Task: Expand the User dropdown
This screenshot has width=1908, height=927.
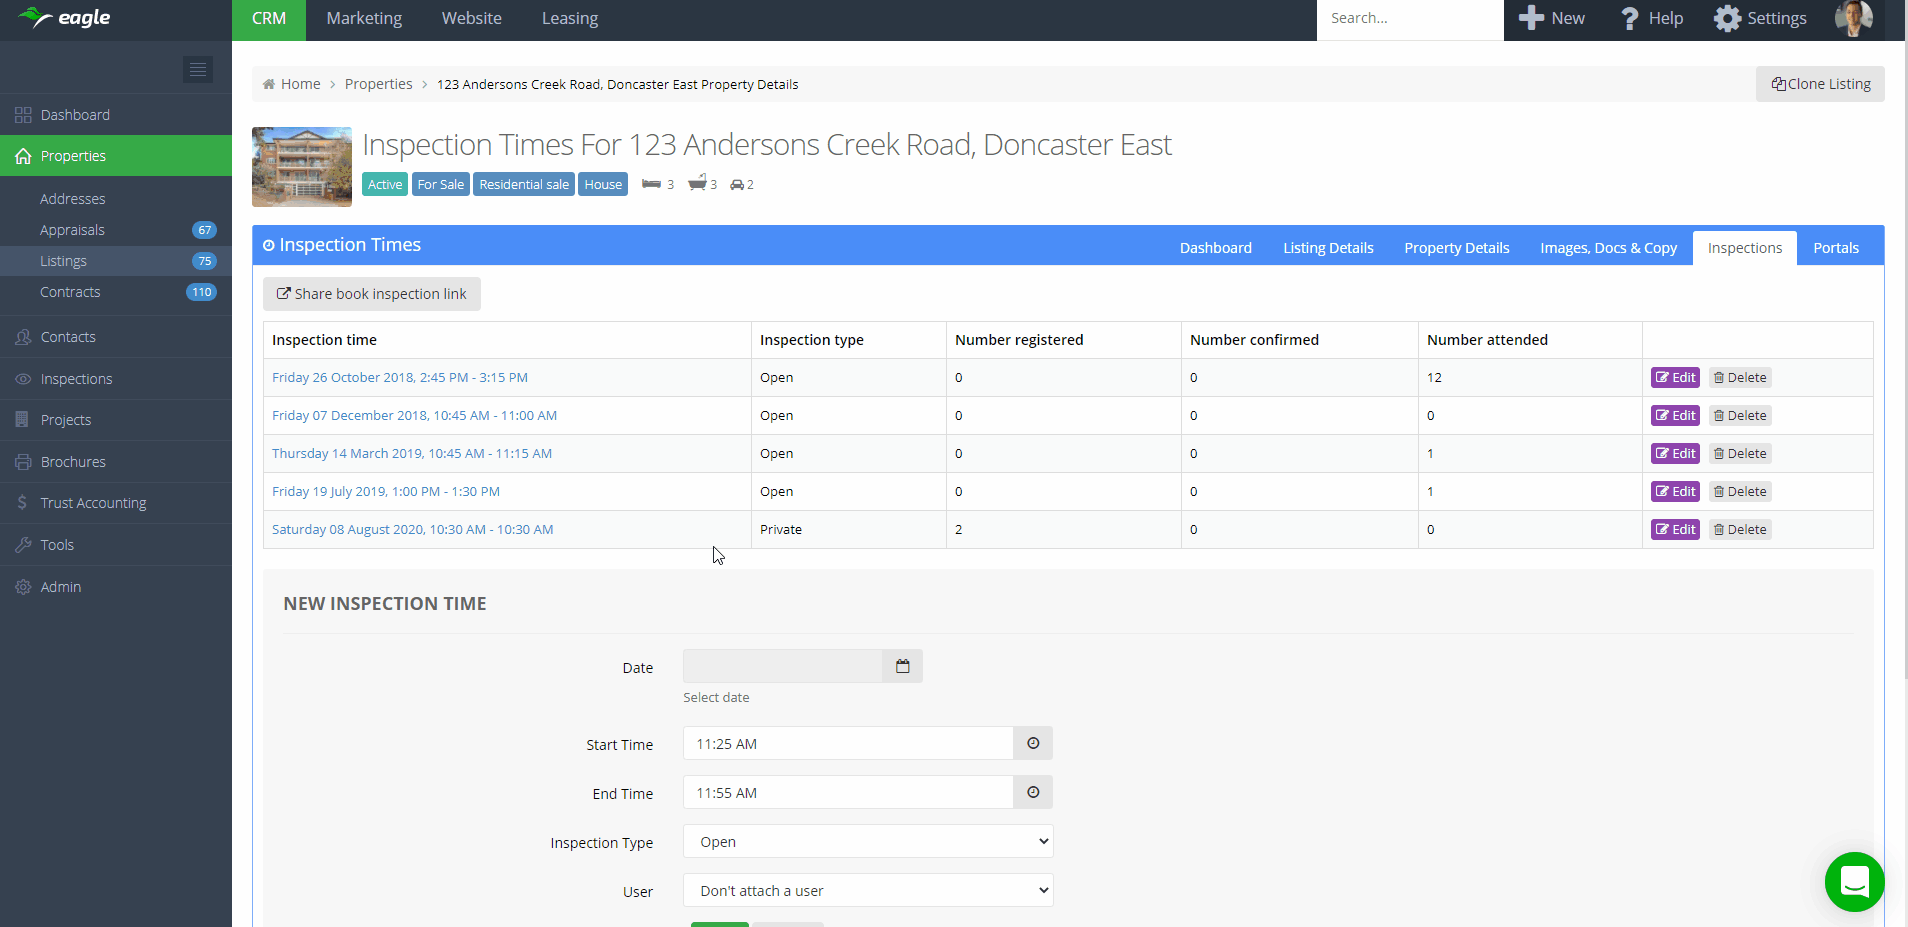Action: coord(867,890)
